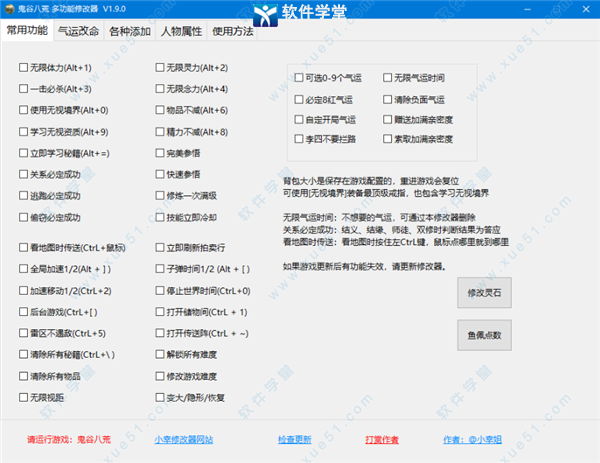The width and height of the screenshot is (600, 463).
Task: Enable 物品不减(Alt+6) checkbox
Action: [x=161, y=110]
